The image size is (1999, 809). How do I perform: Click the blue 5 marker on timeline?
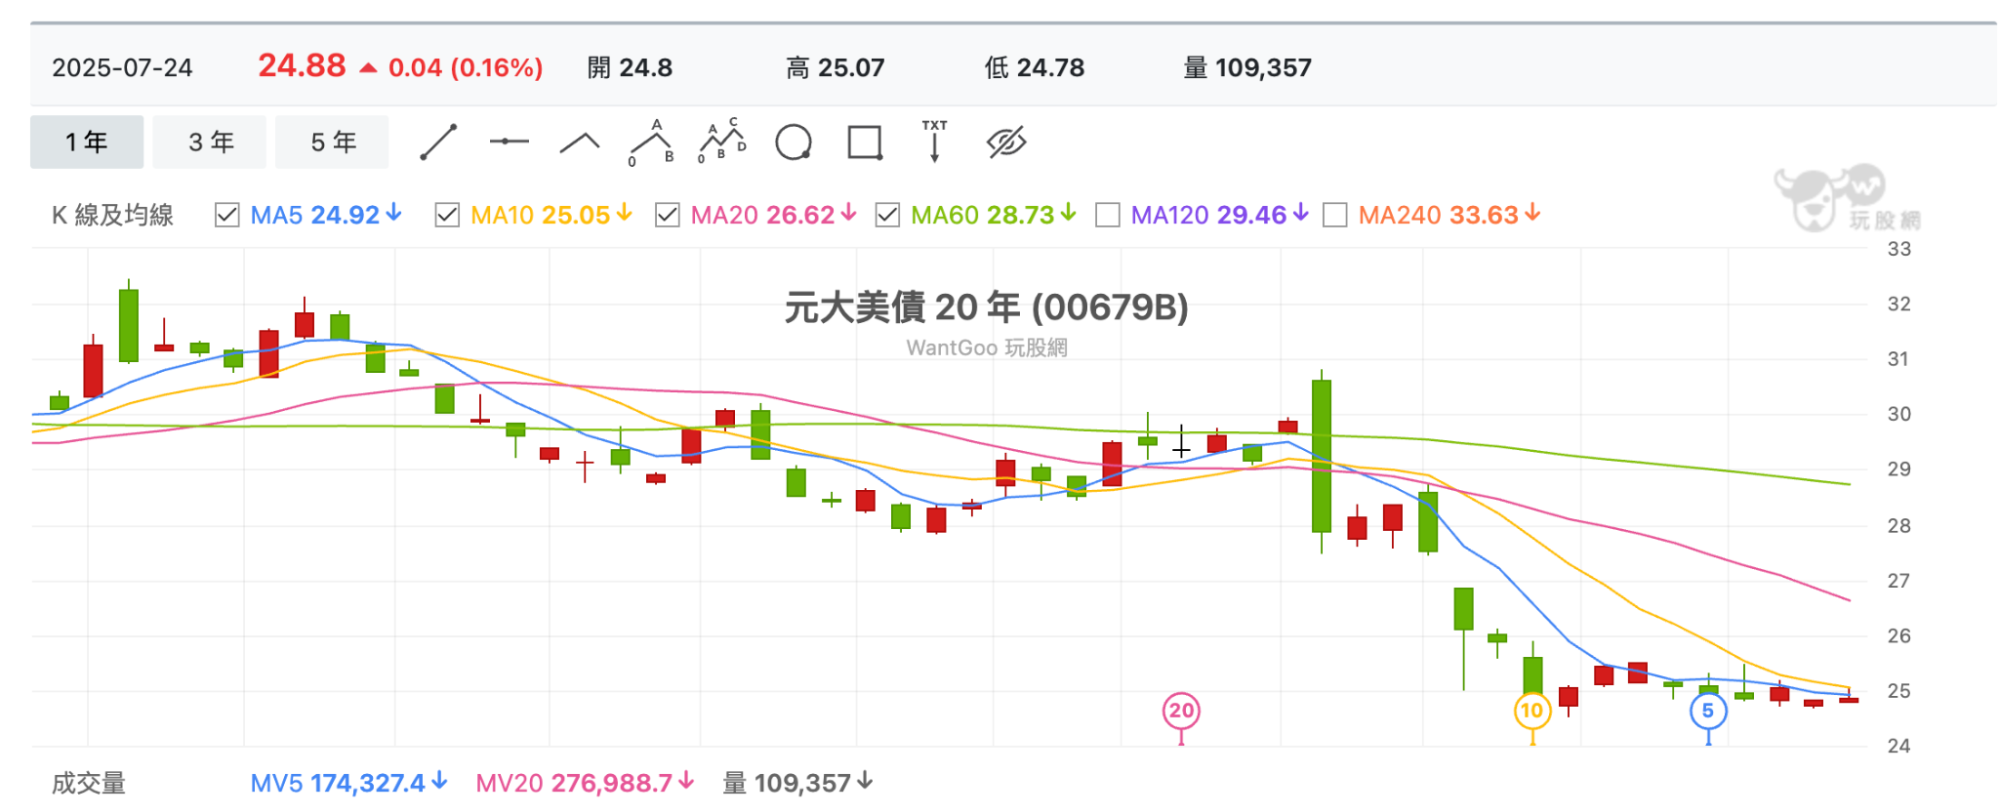click(x=1708, y=711)
